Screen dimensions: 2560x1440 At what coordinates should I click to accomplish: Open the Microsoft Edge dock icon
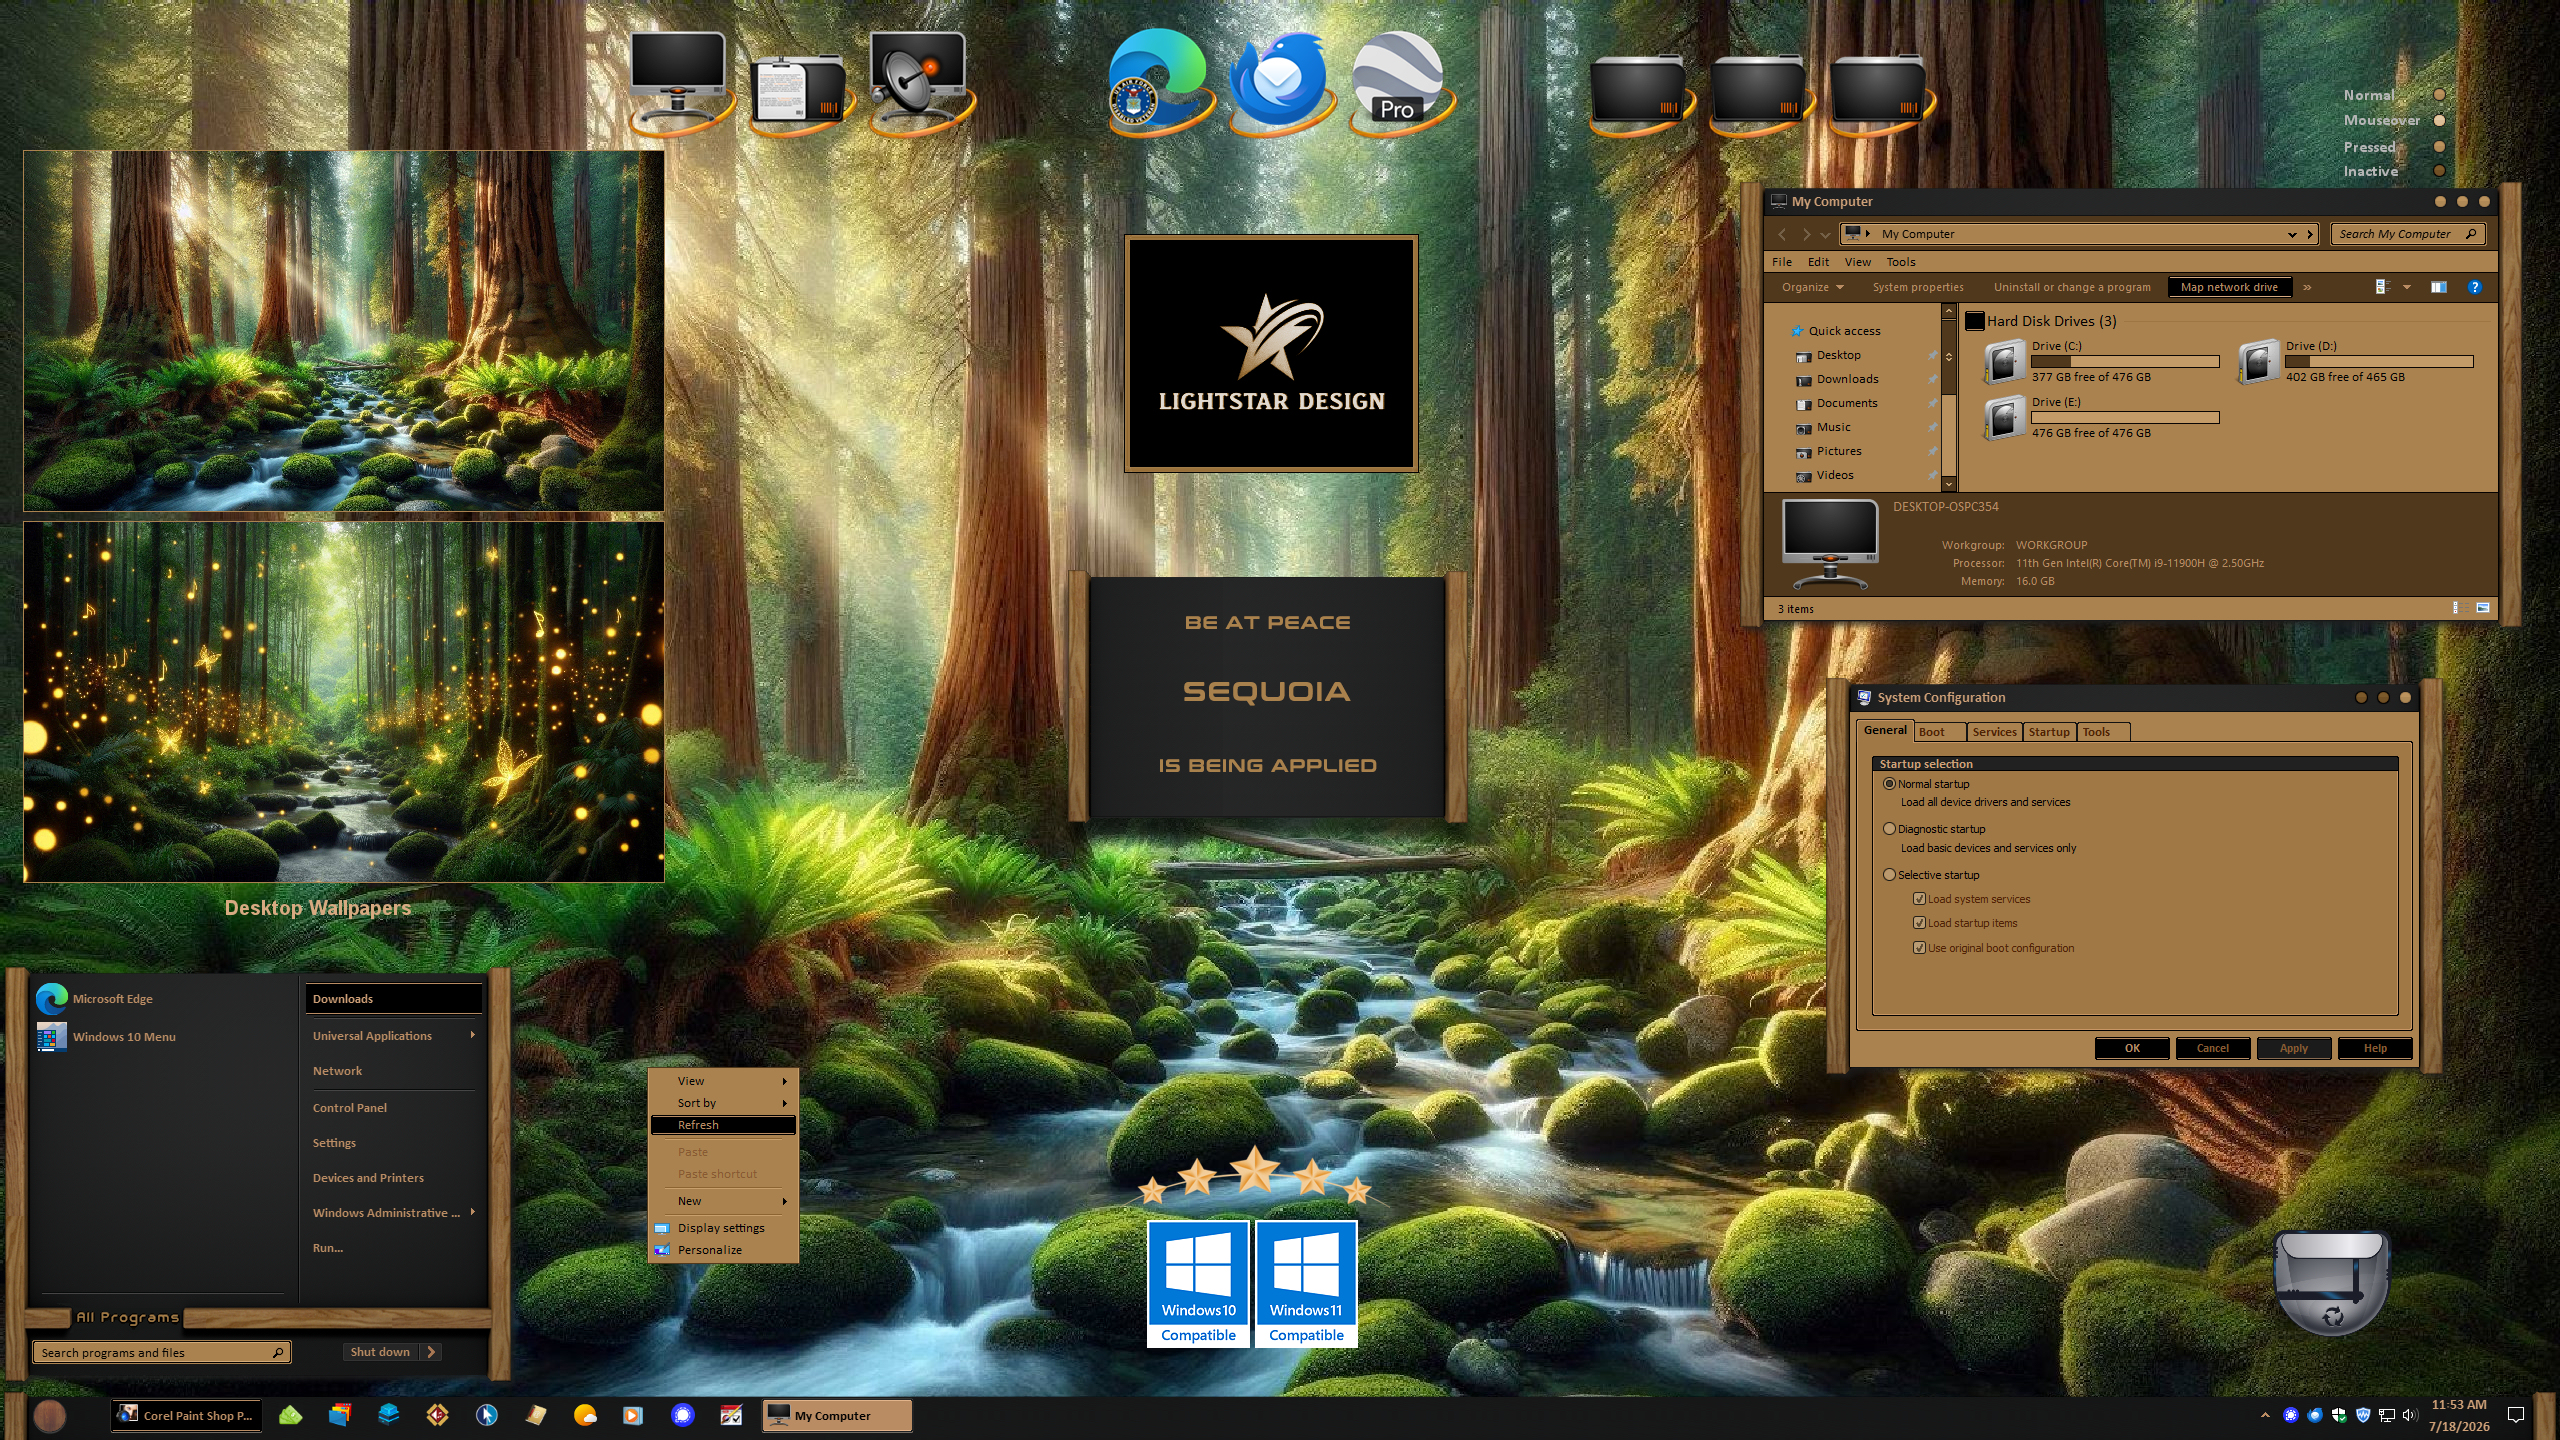coord(1158,82)
